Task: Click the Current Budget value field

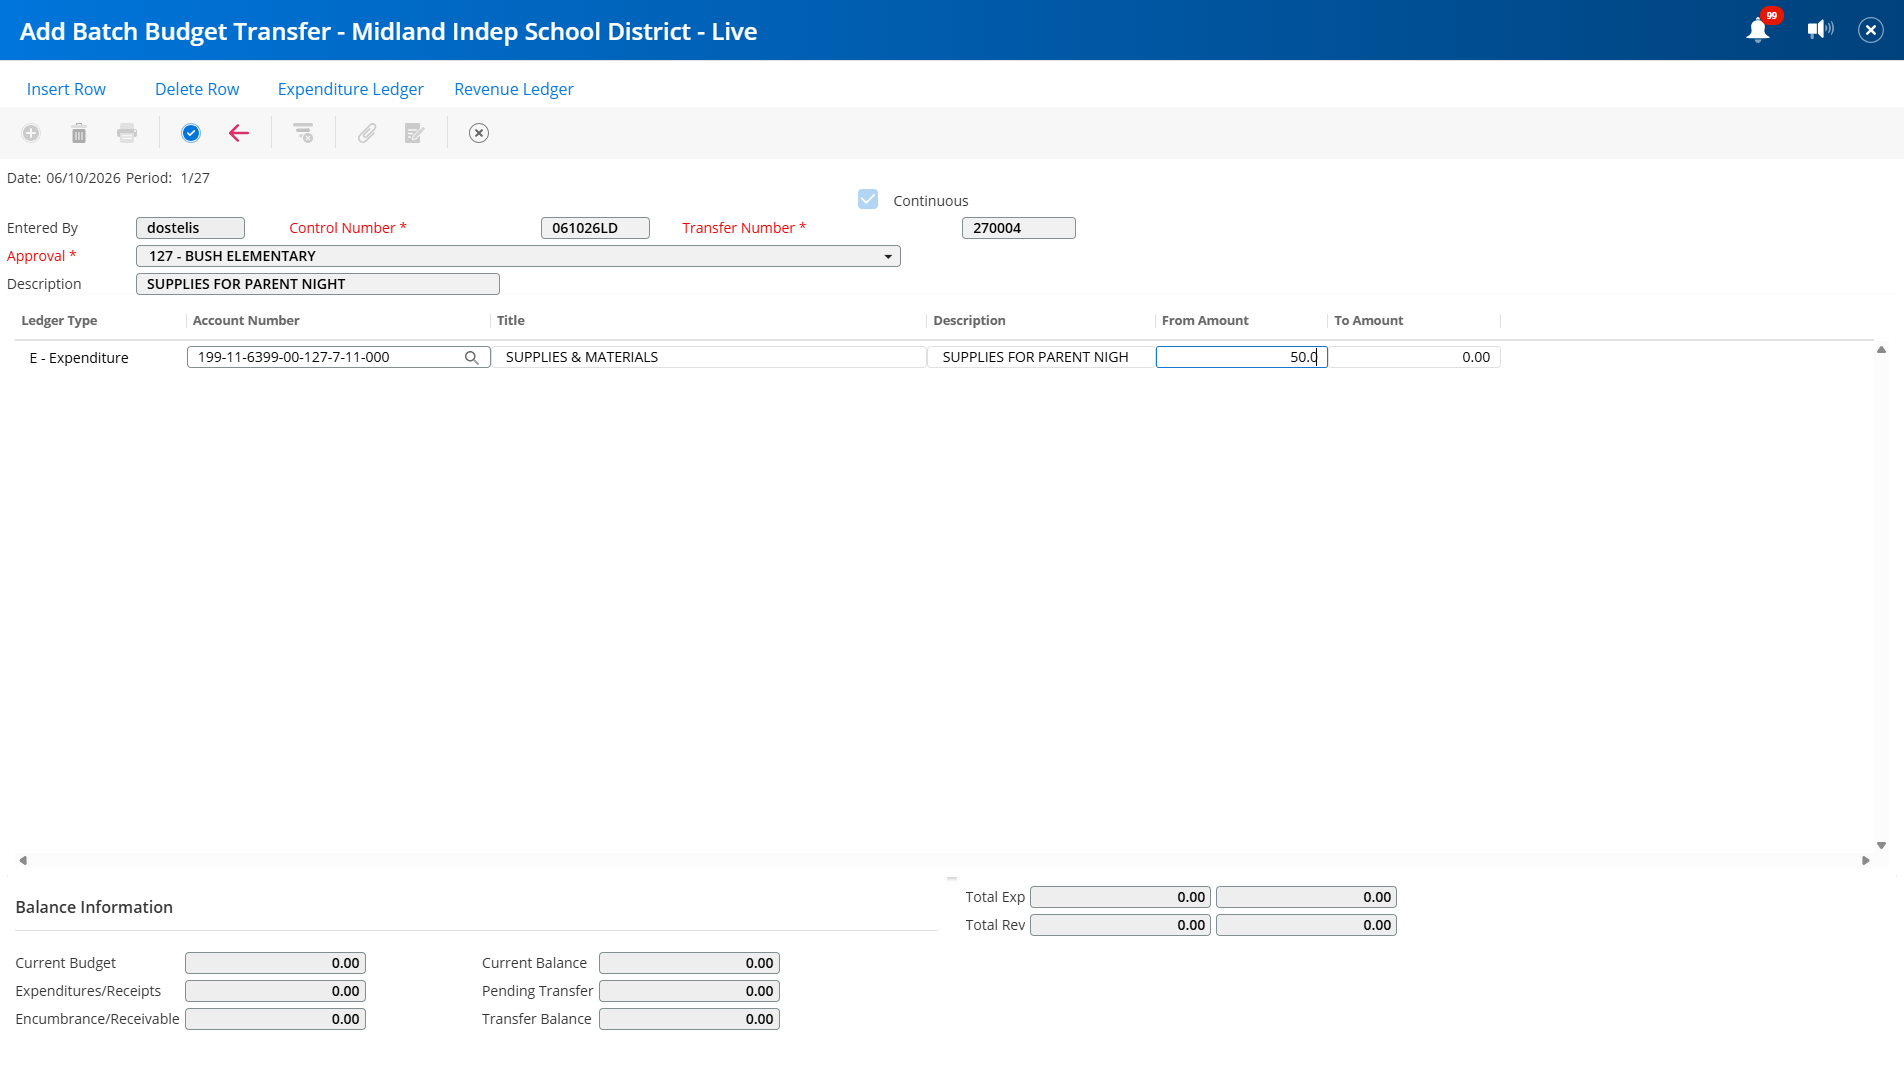Action: 275,963
